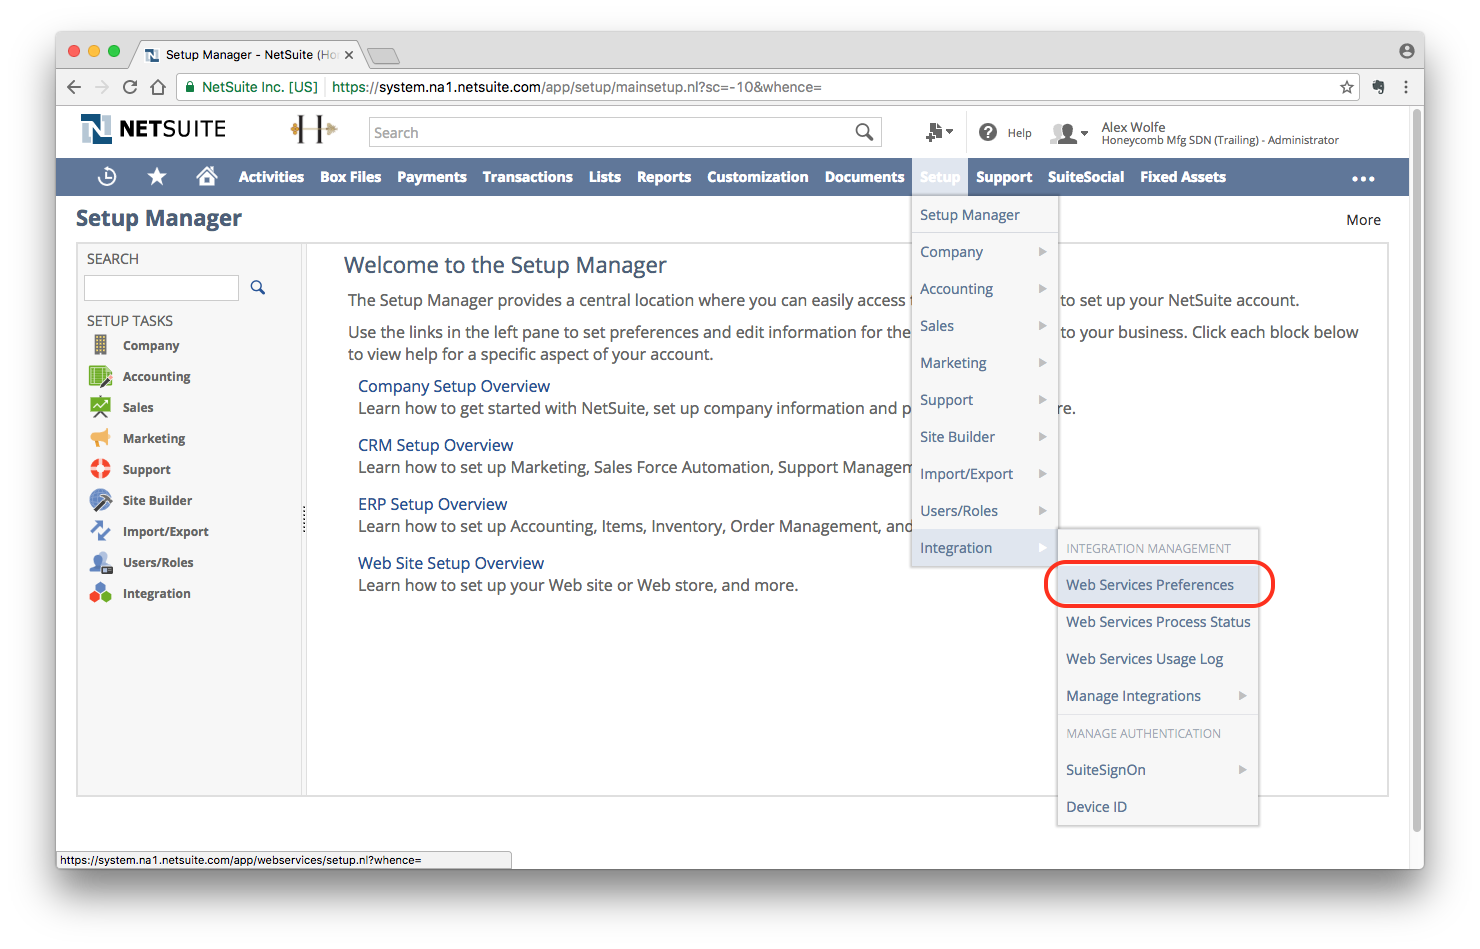Open Web Services Process Status
This screenshot has height=949, width=1480.
coord(1157,622)
